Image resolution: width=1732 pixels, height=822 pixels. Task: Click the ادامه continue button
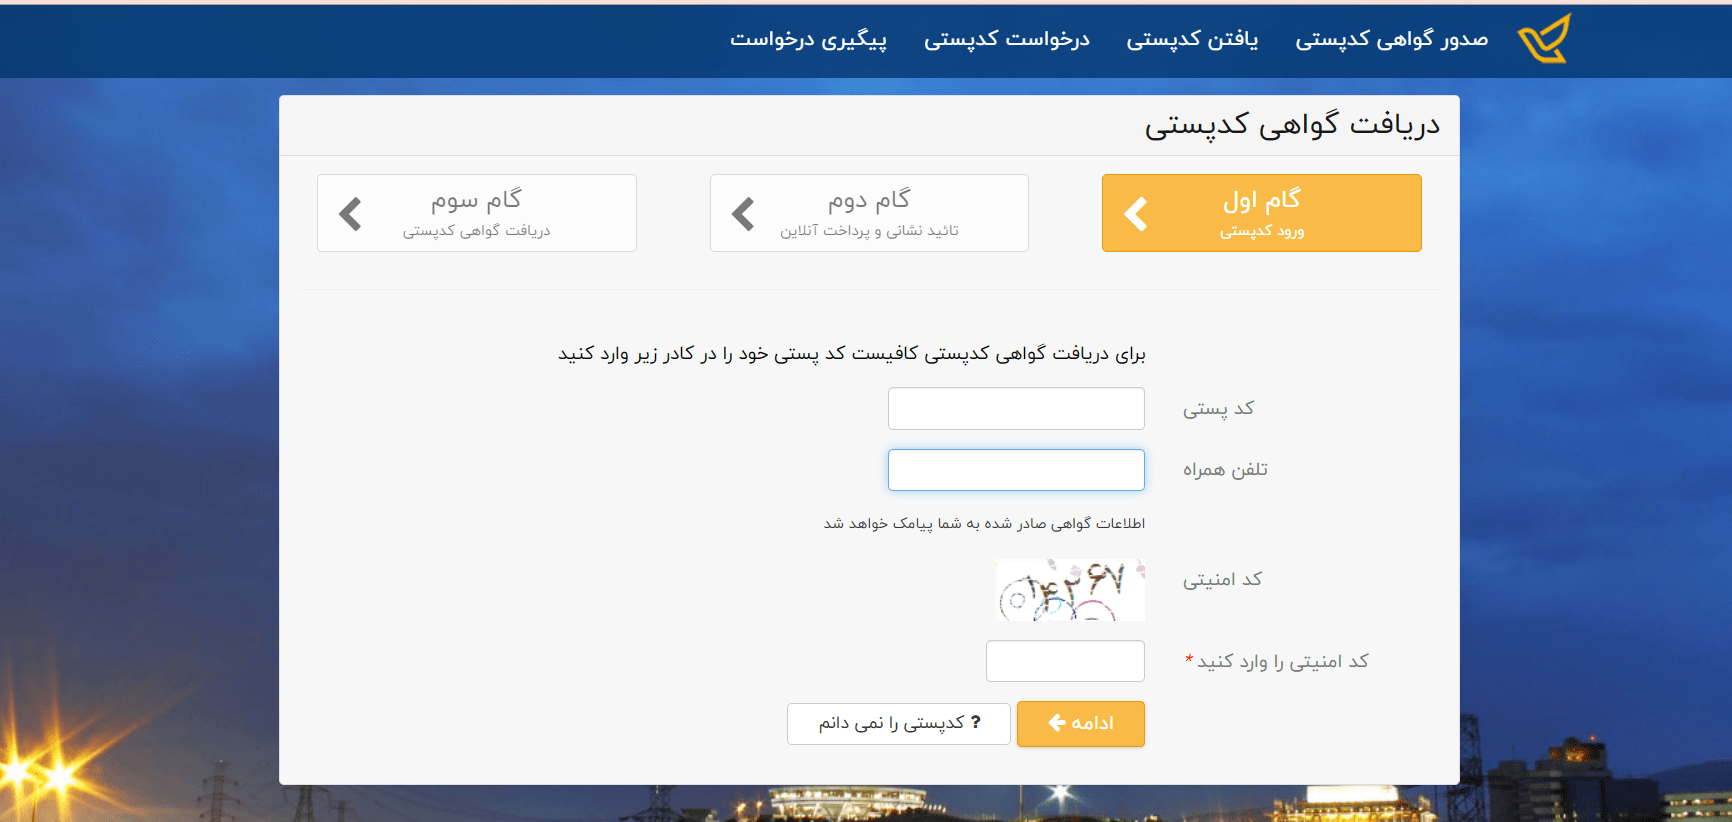(1081, 724)
